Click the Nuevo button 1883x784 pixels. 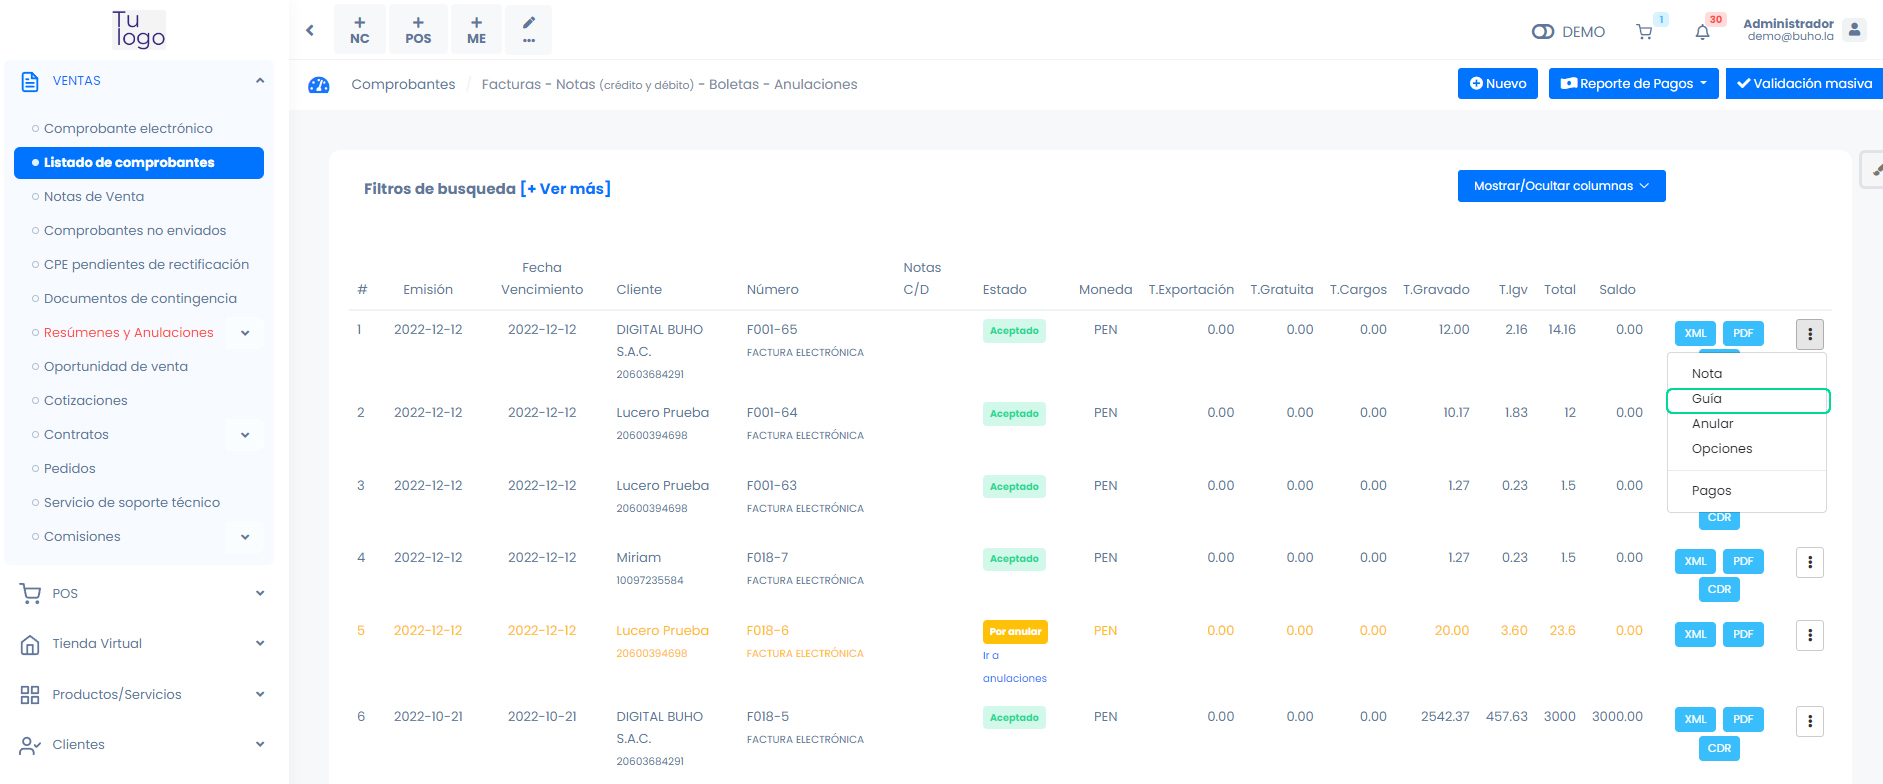pos(1498,84)
